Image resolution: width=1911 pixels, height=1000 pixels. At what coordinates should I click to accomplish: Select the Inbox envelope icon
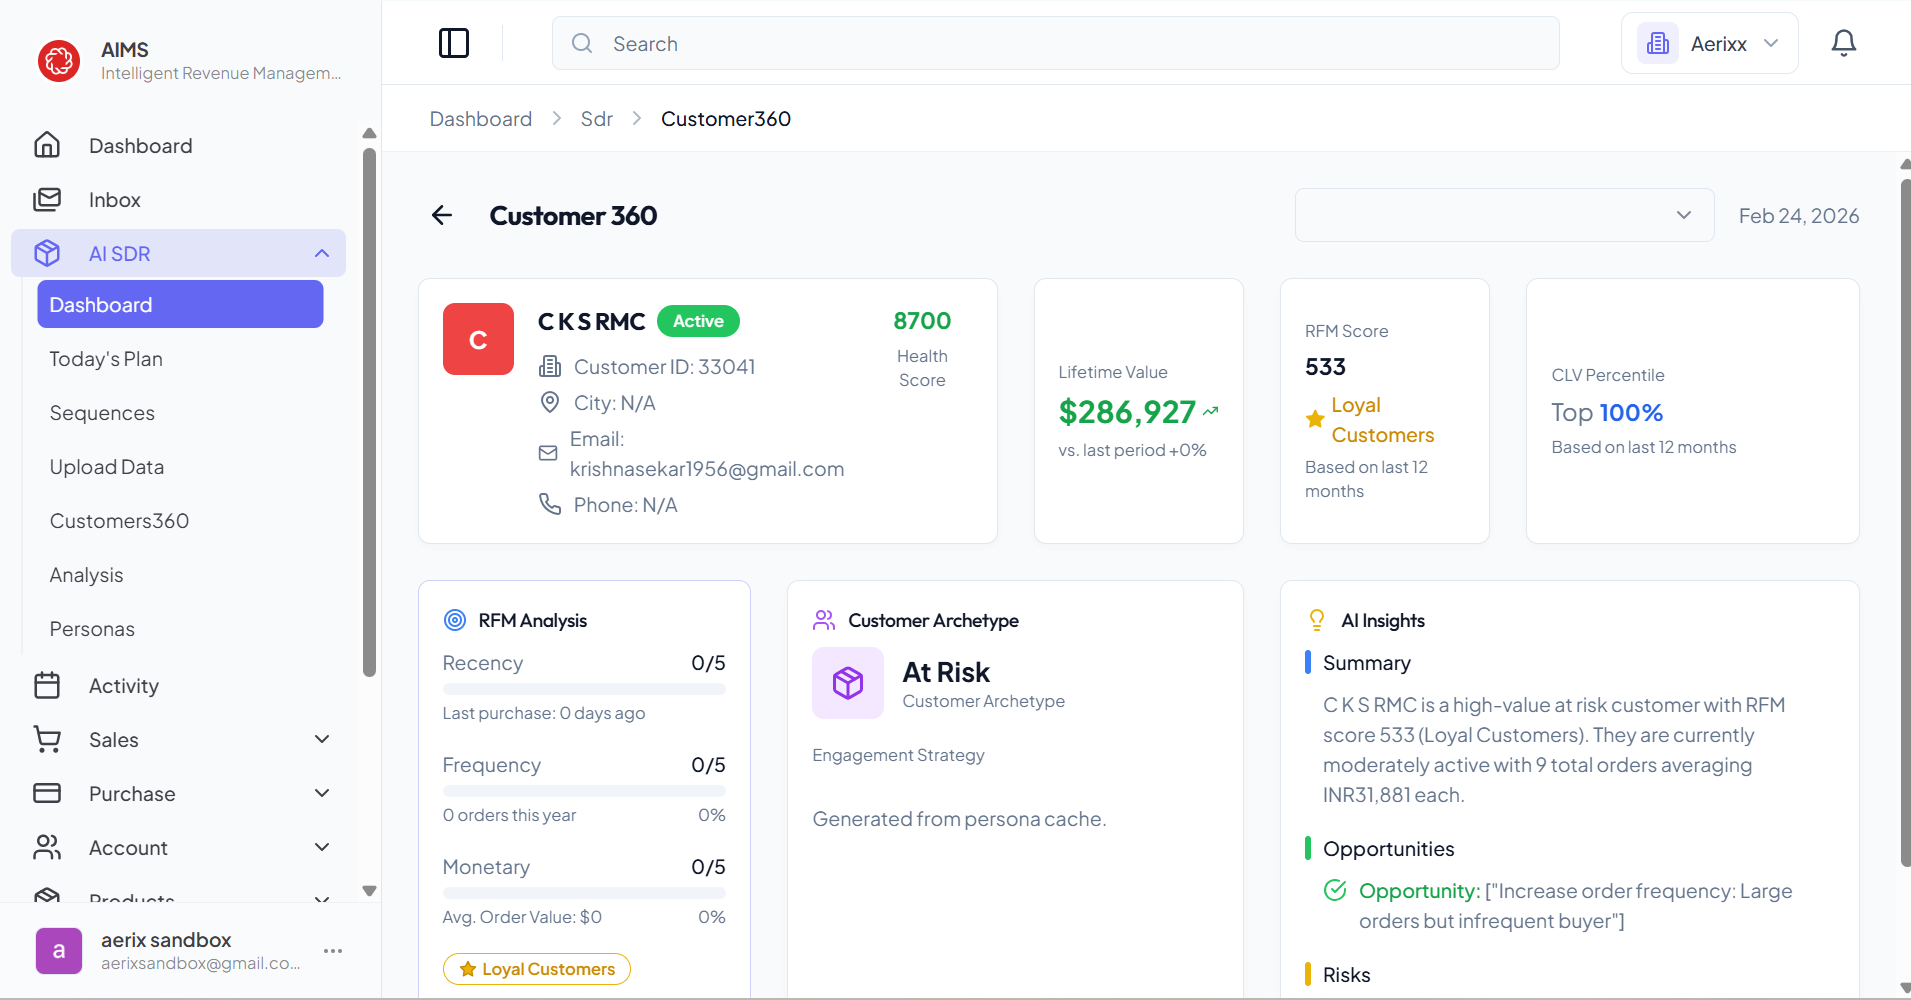tap(47, 199)
